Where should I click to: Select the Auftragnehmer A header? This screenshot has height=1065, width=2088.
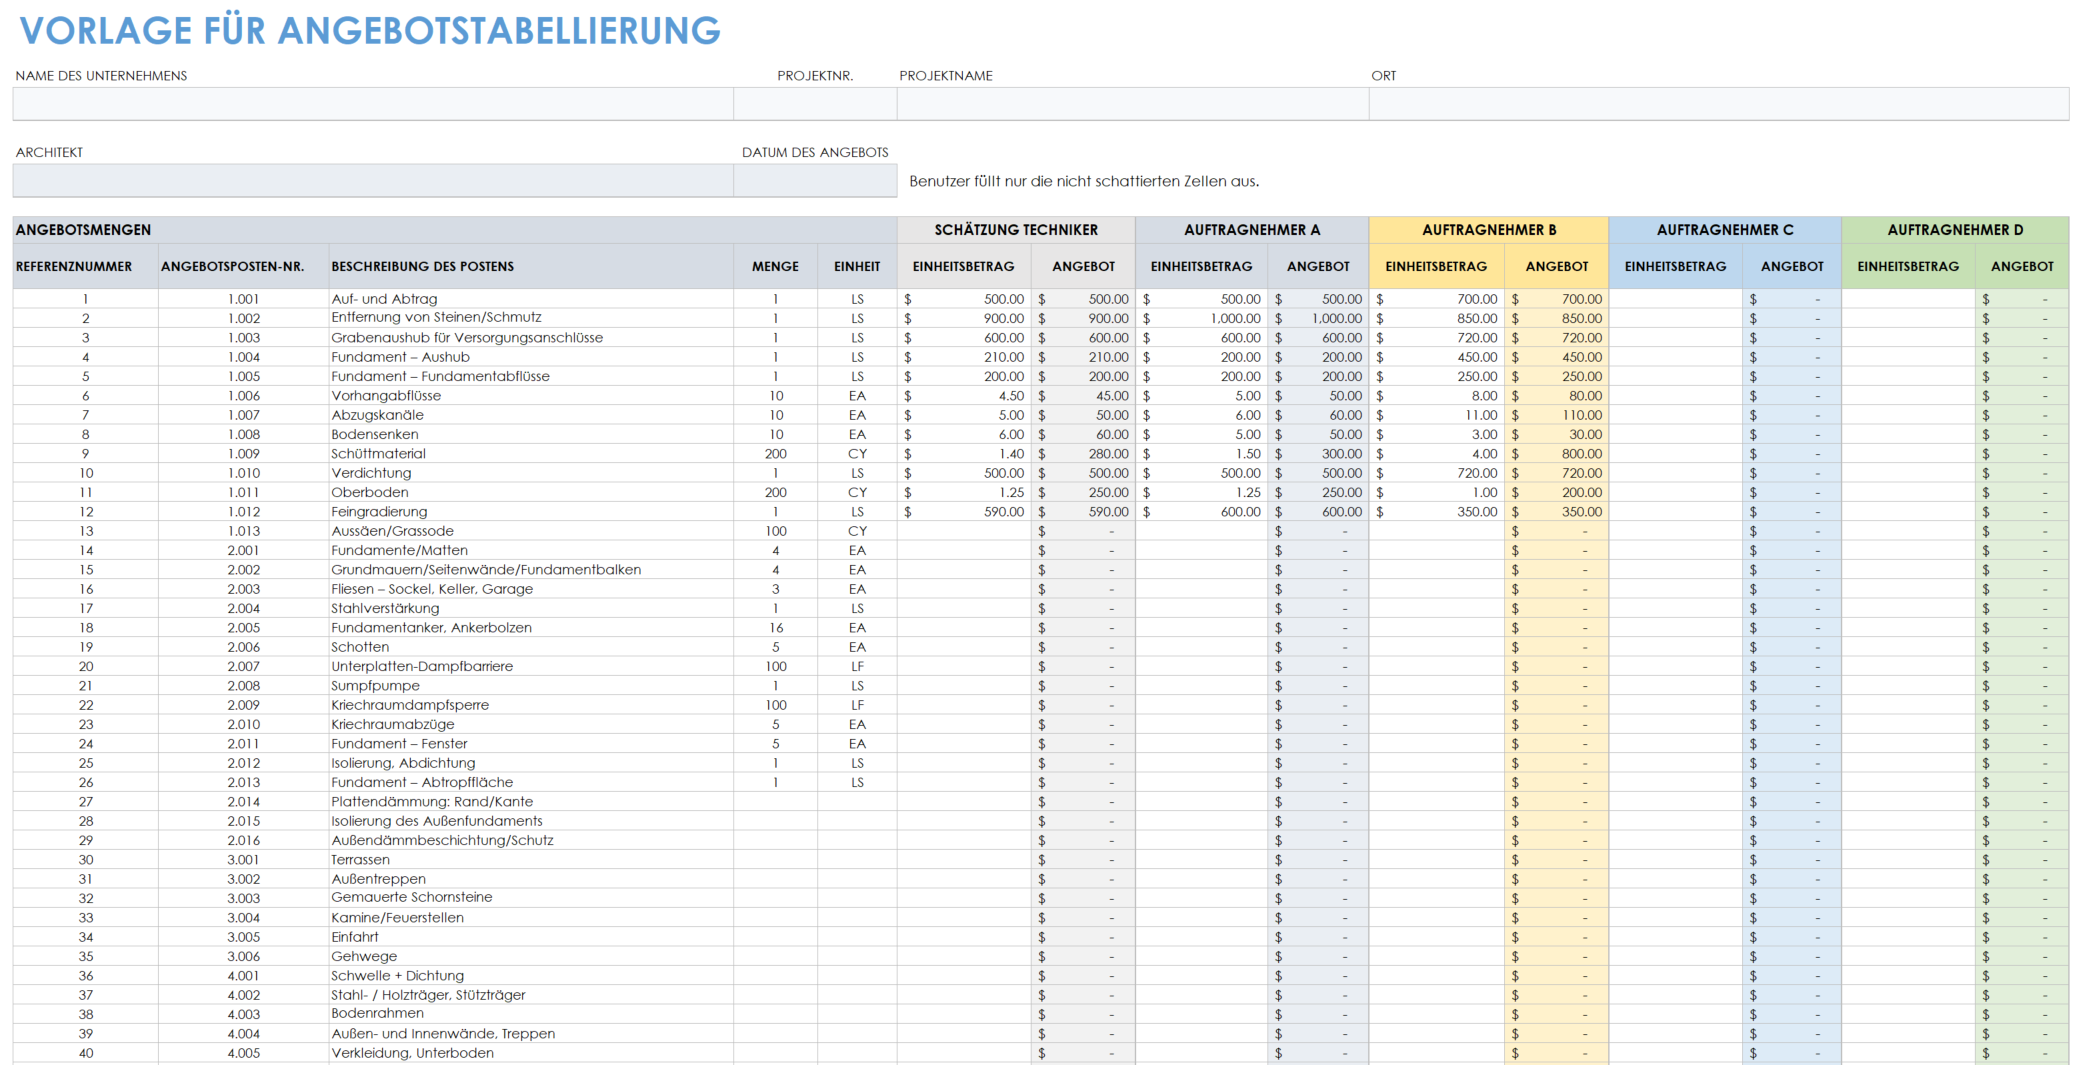pos(1252,230)
